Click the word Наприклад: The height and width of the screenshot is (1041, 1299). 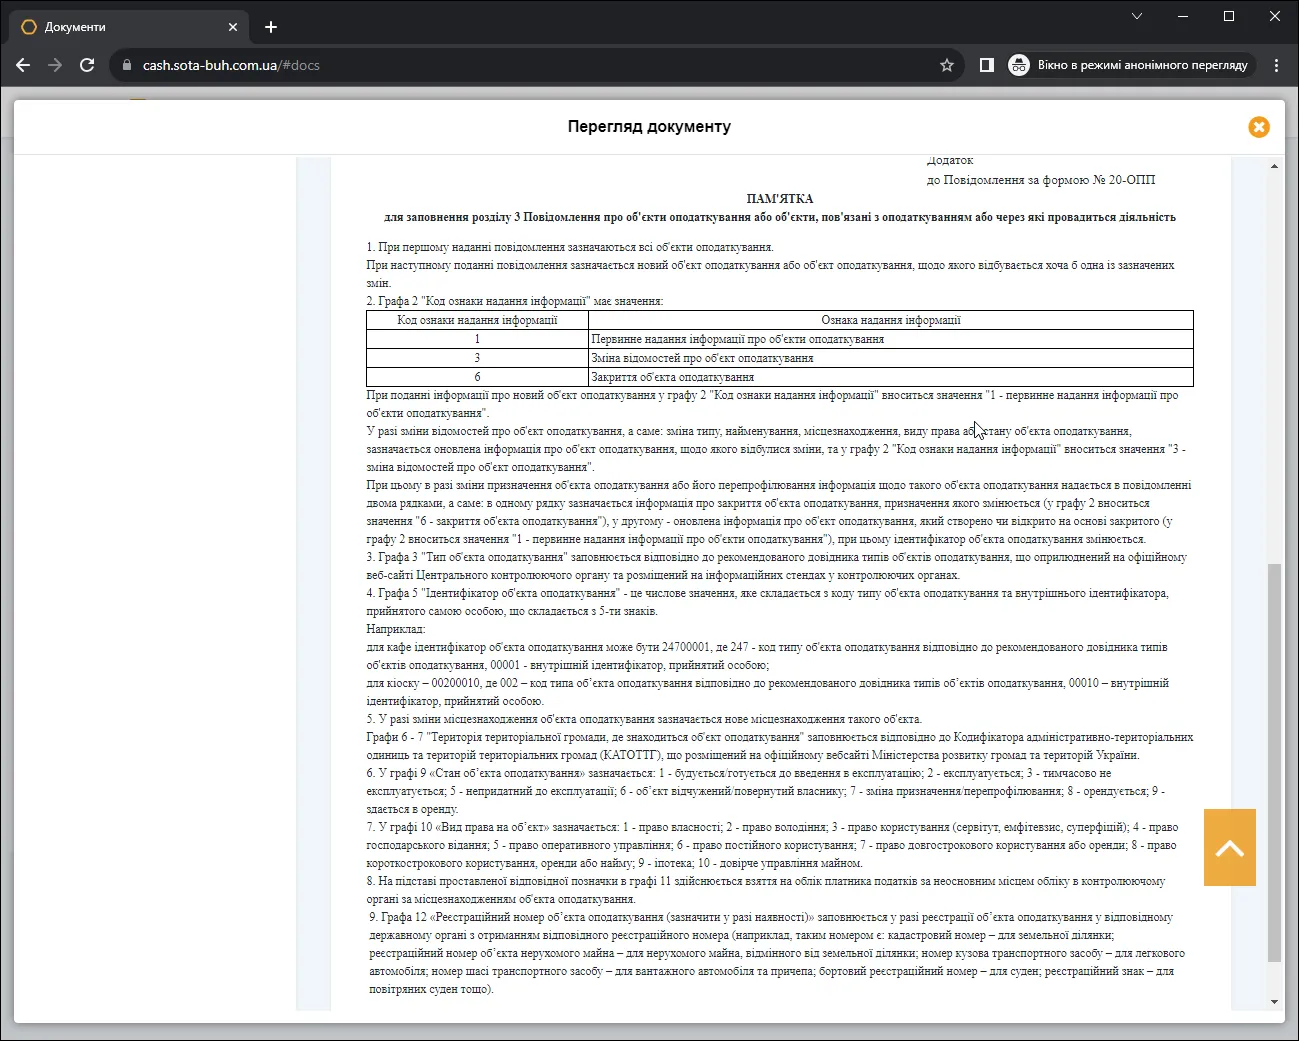pos(396,629)
